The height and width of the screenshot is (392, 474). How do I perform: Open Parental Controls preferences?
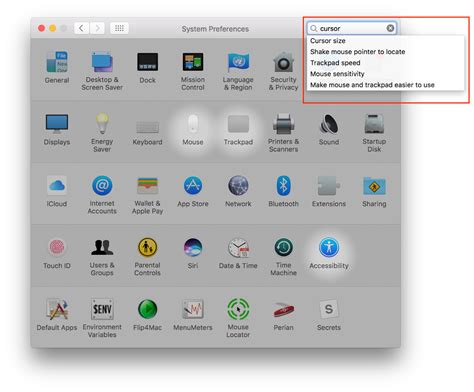coord(147,257)
